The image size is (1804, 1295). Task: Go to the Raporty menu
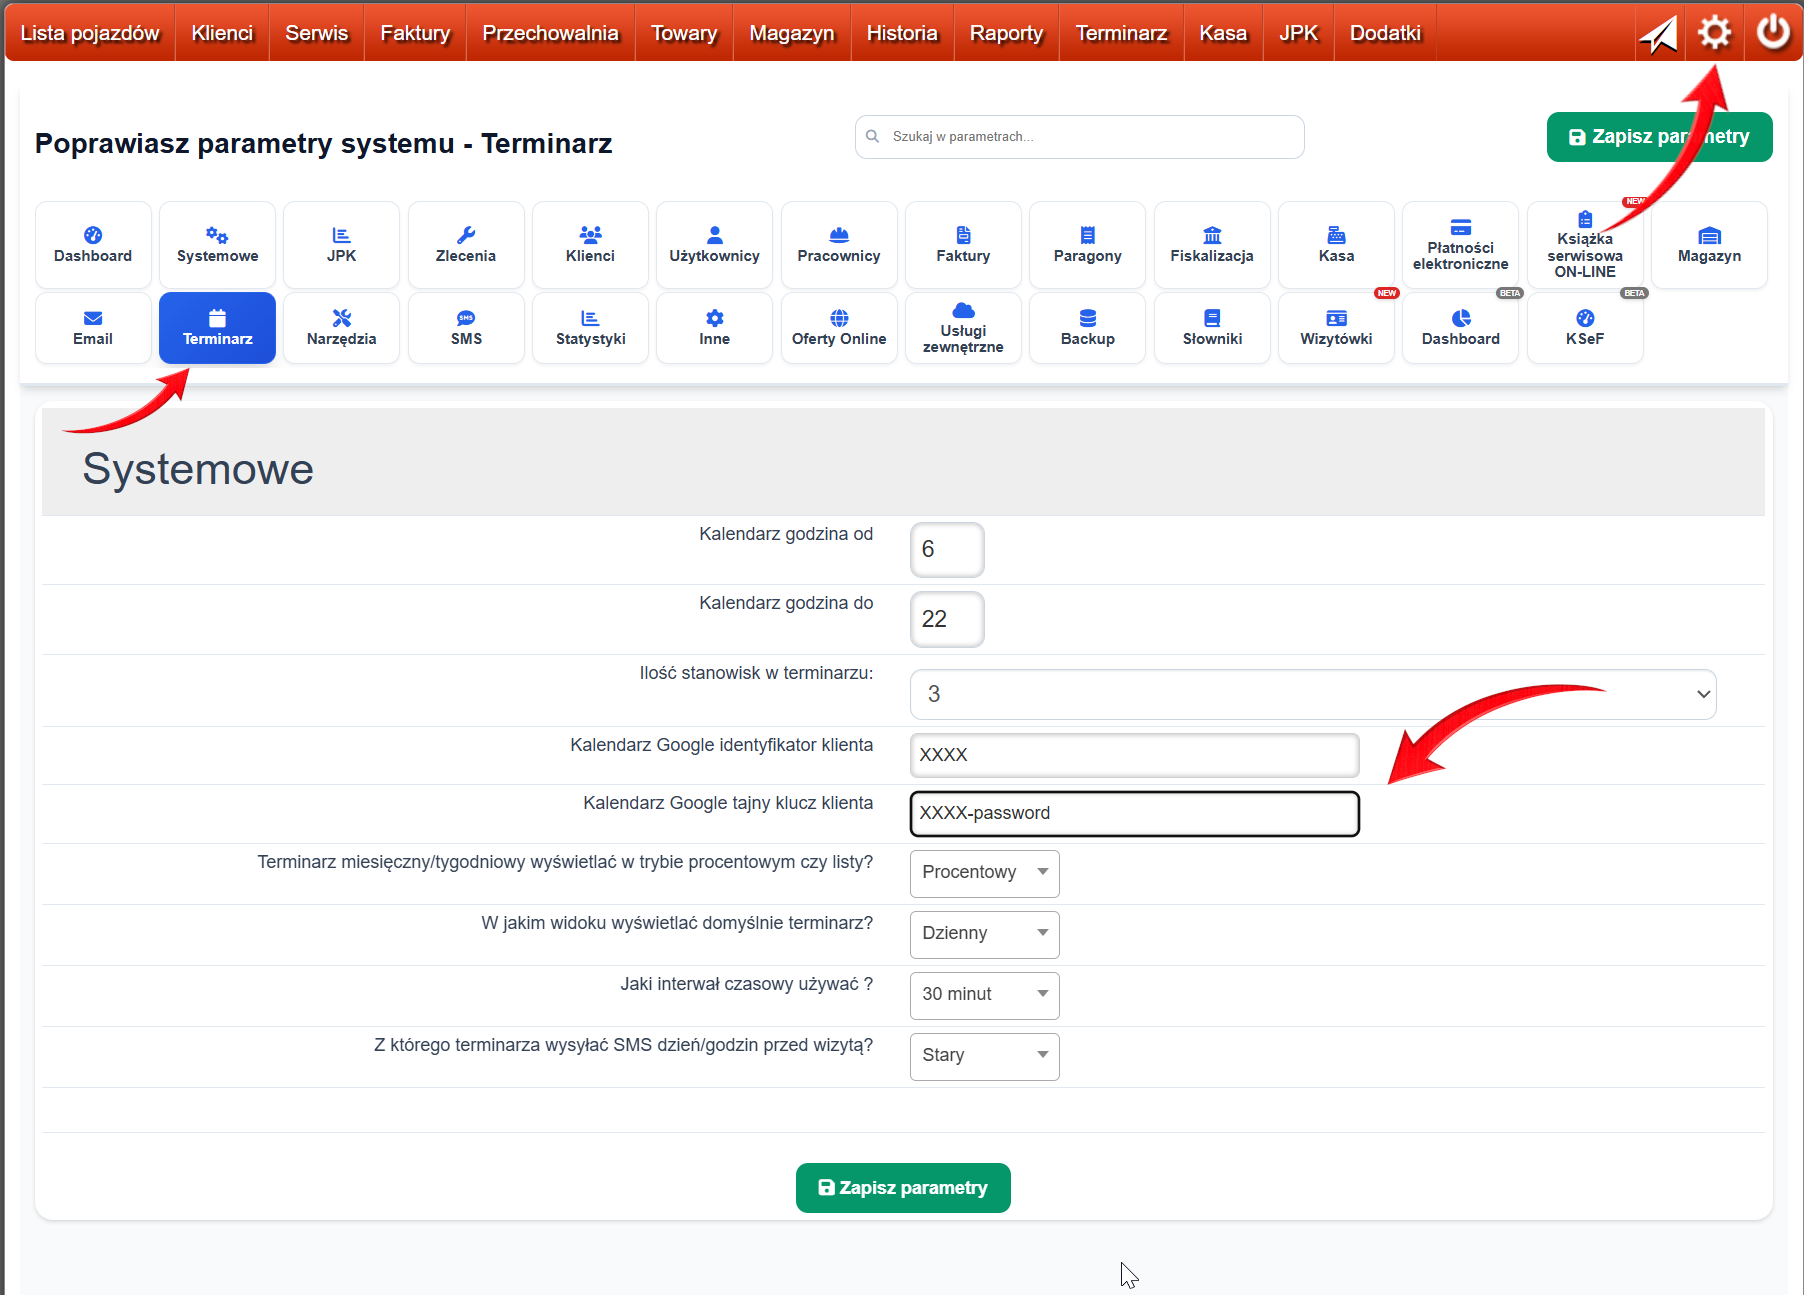[x=1005, y=33]
